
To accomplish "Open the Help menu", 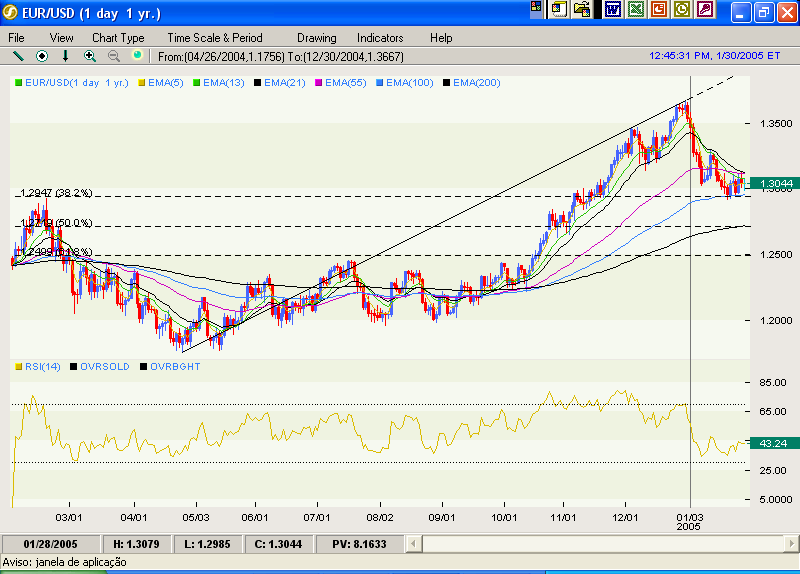I will pos(441,37).
